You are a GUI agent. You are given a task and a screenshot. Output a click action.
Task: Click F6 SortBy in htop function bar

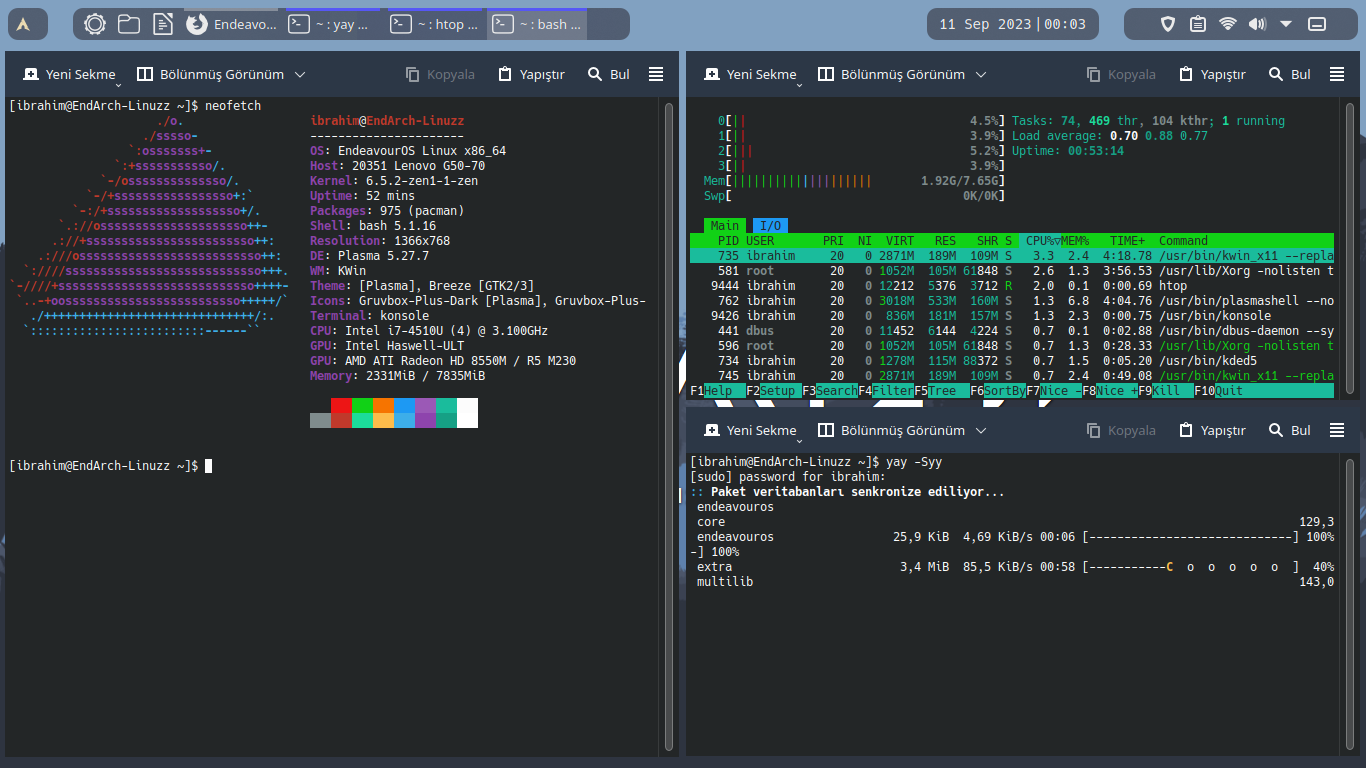997,391
